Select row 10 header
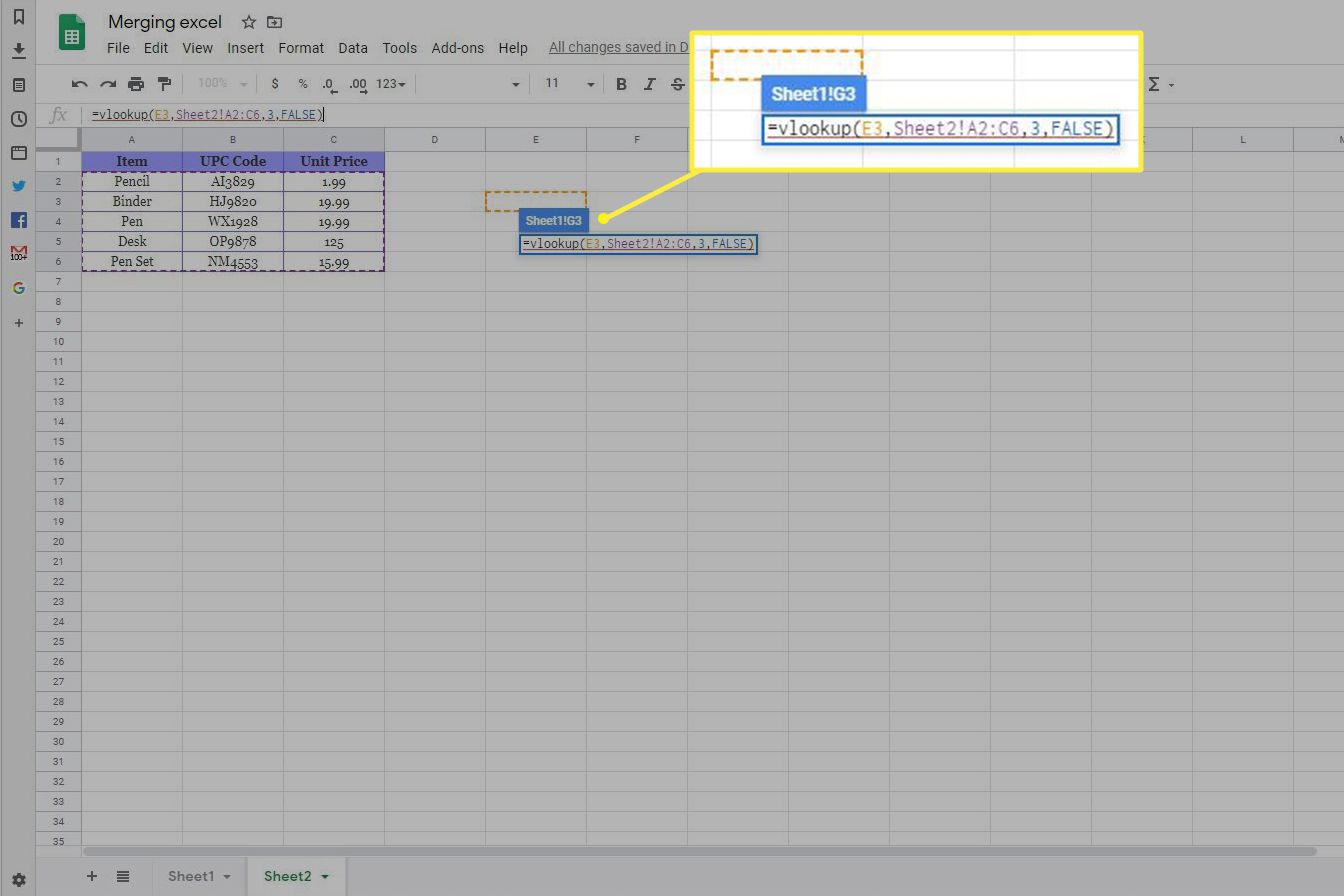Viewport: 1344px width, 896px height. click(59, 341)
